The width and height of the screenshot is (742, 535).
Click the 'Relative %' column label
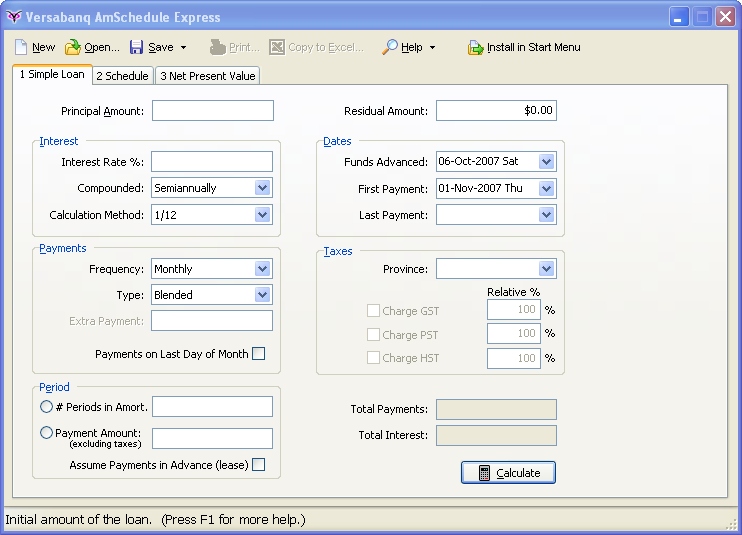(x=514, y=292)
